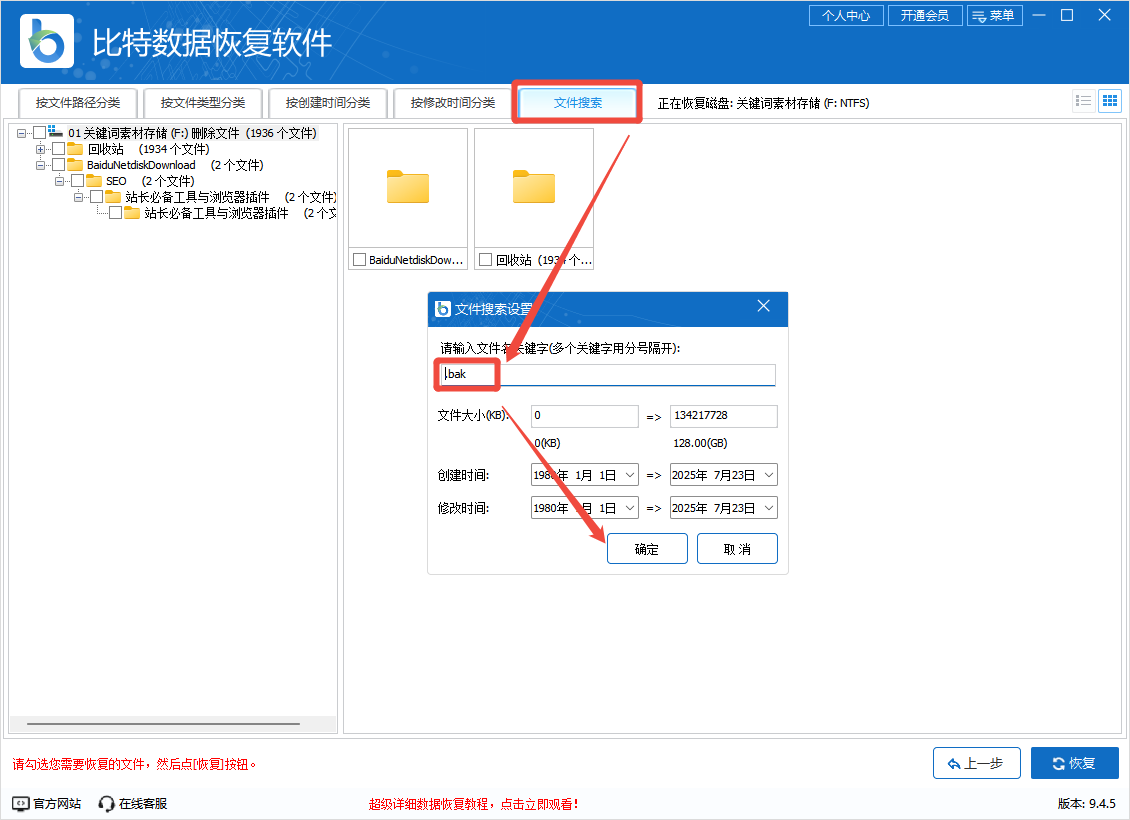Image resolution: width=1130 pixels, height=820 pixels.
Task: Click the 恢复 recover button
Action: coord(1075,763)
